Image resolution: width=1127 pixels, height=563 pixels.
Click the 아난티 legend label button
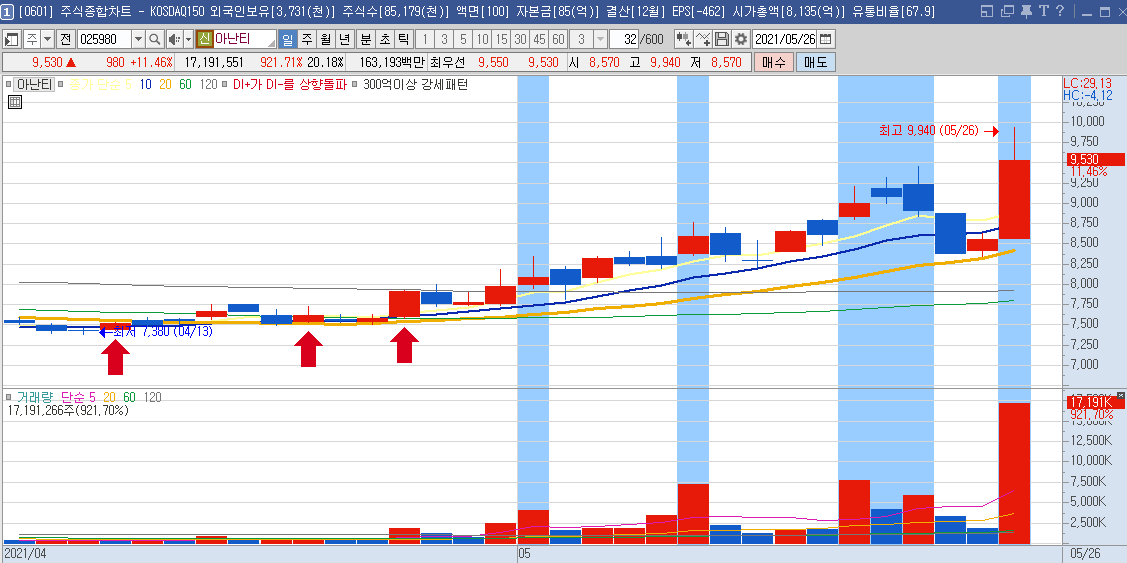click(34, 84)
